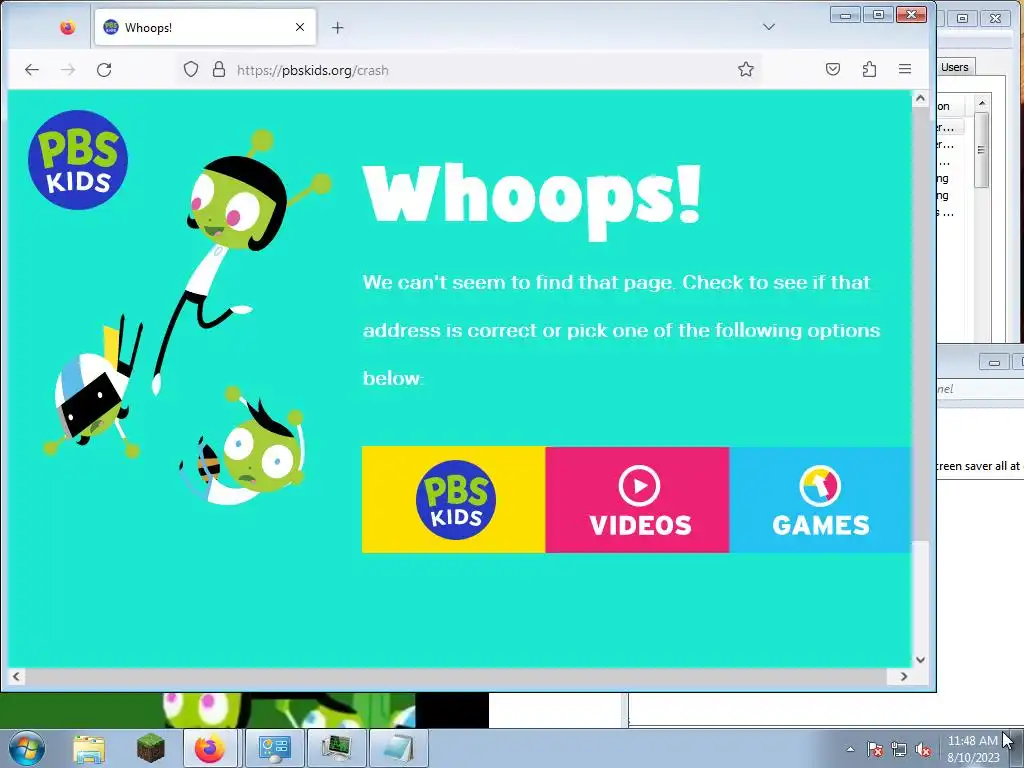Open the Extensions puzzle icon

click(x=869, y=69)
